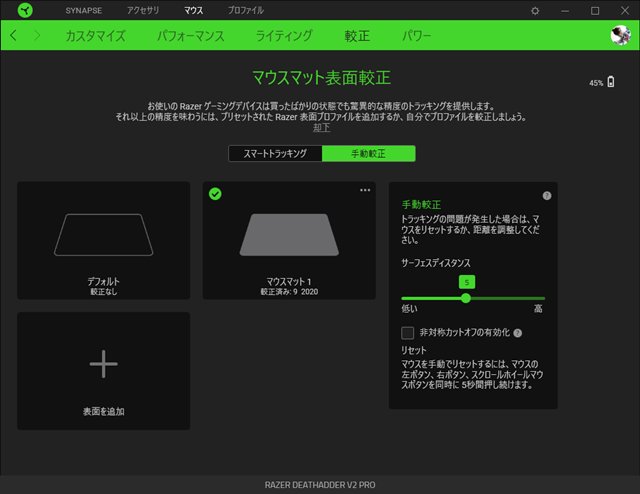The width and height of the screenshot is (640, 494).
Task: Go forward with the right arrow
Action: tap(37, 36)
